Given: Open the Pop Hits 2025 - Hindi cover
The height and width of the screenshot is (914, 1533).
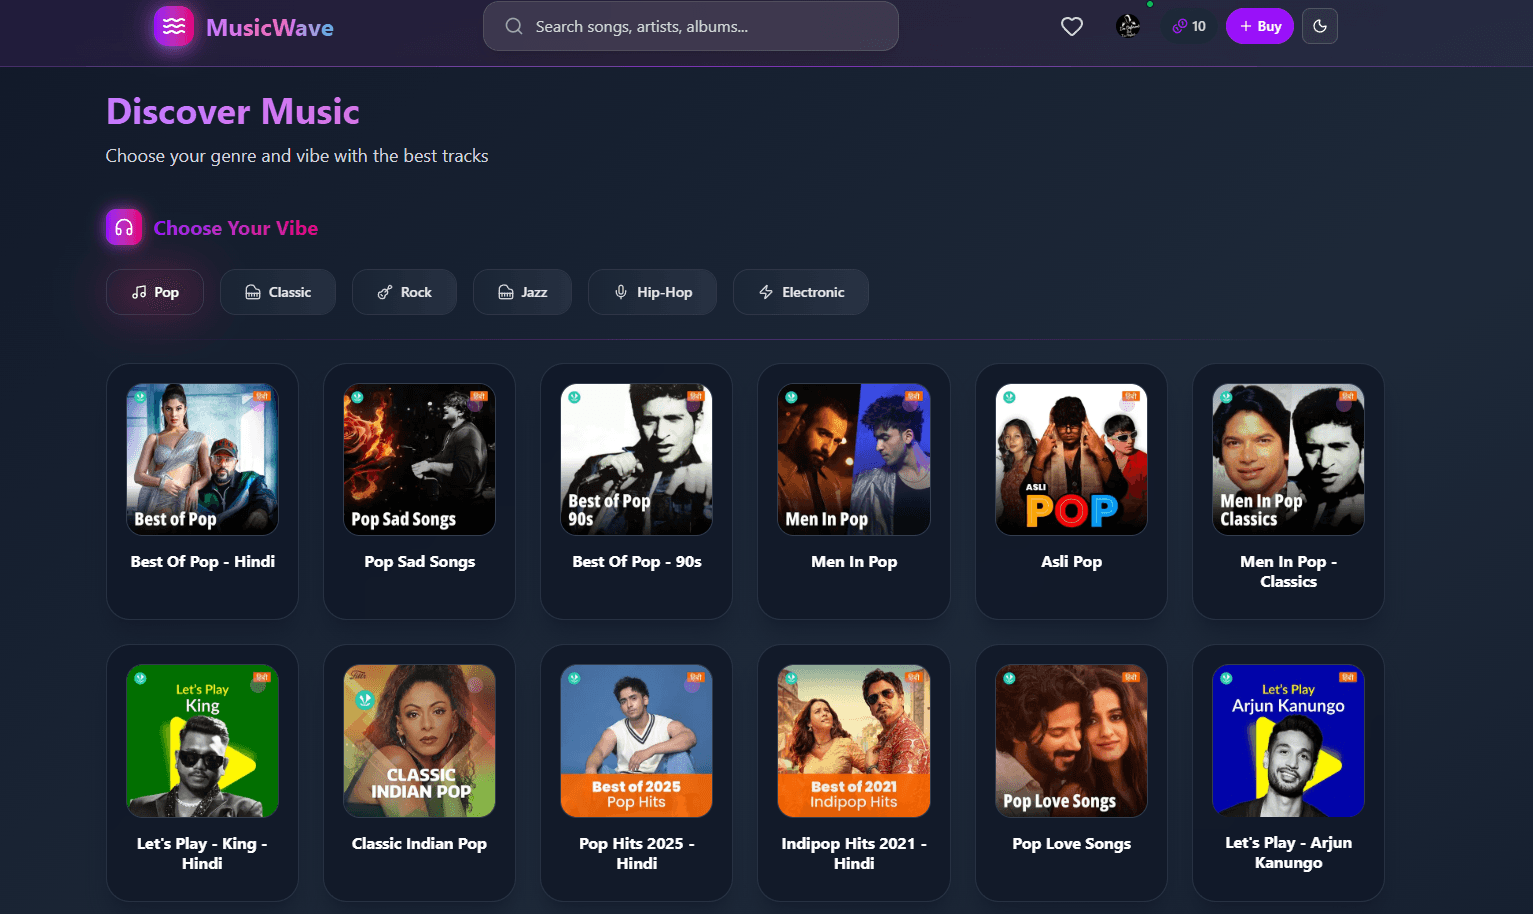Looking at the screenshot, I should (637, 741).
